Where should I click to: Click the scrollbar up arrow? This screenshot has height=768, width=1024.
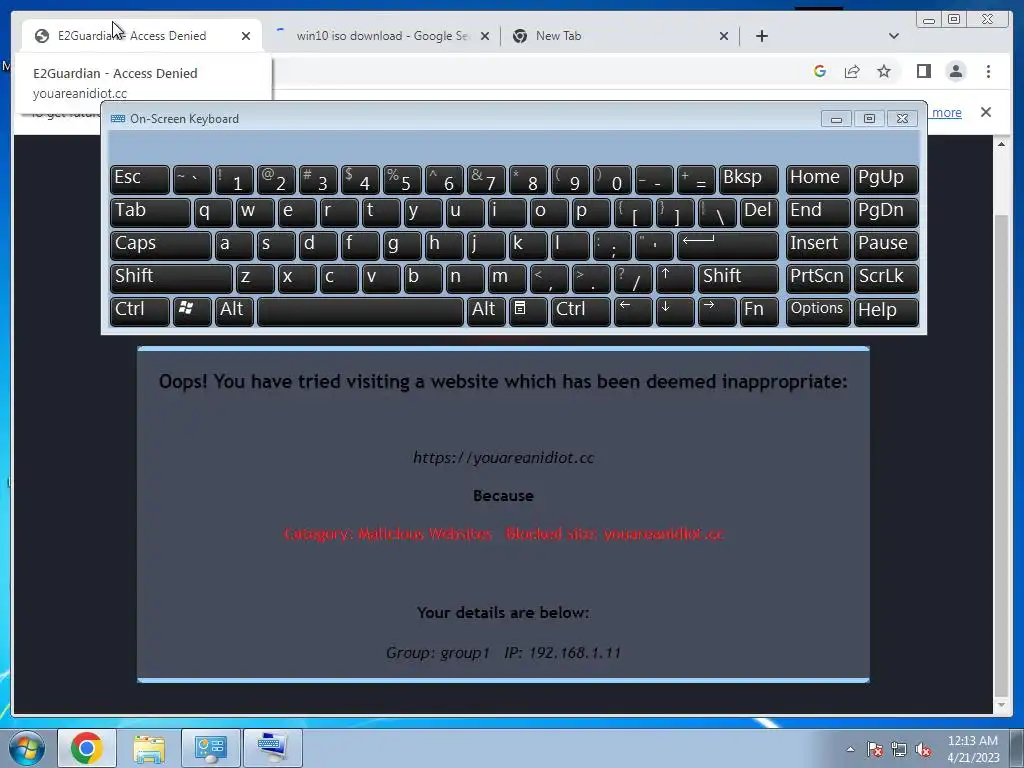pos(1001,144)
